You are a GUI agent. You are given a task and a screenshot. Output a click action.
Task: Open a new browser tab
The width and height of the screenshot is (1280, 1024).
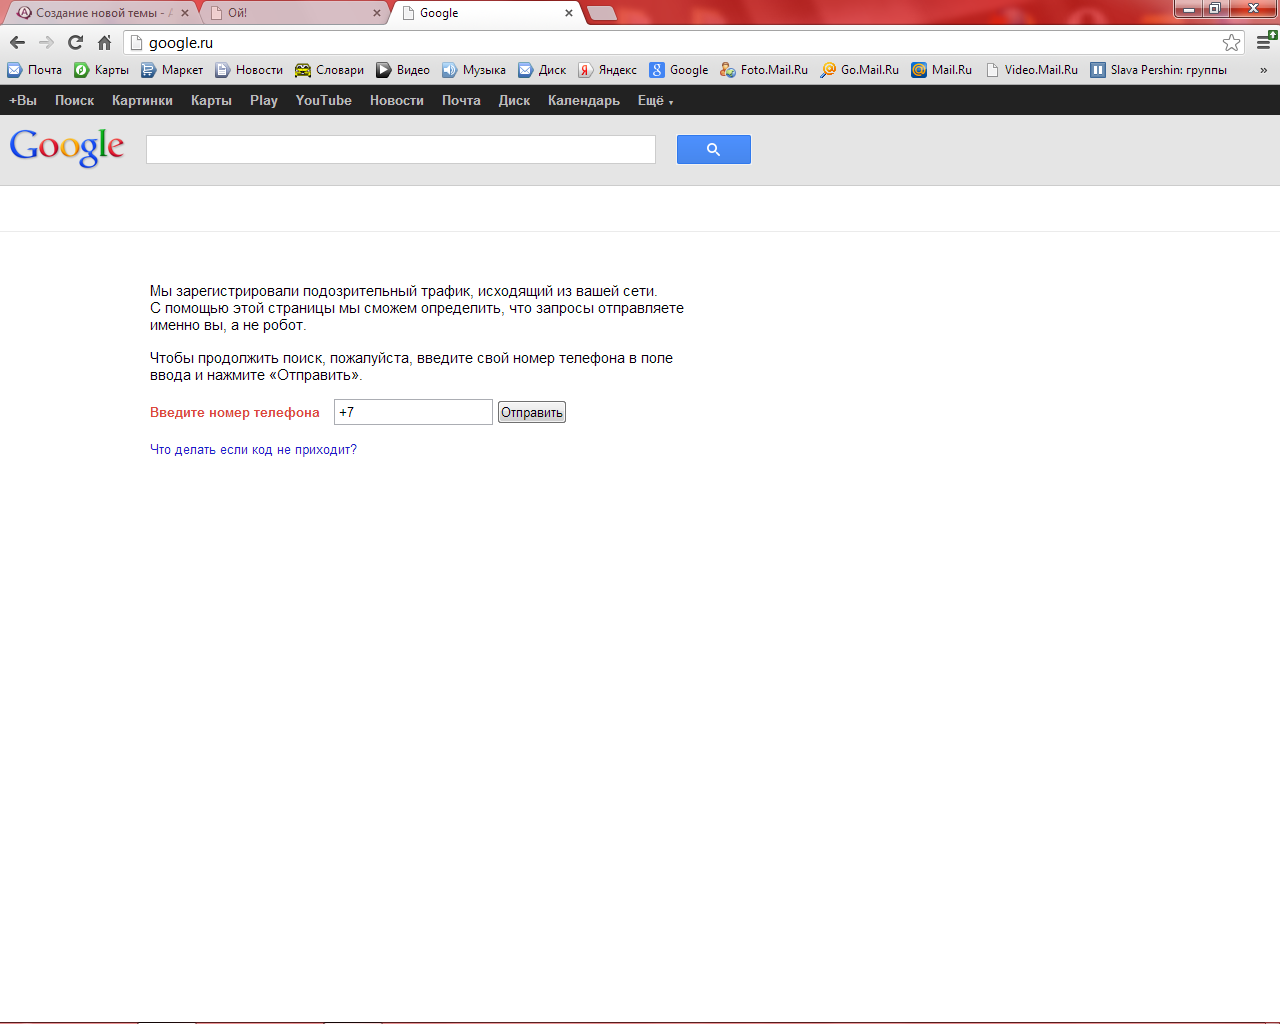pos(602,13)
